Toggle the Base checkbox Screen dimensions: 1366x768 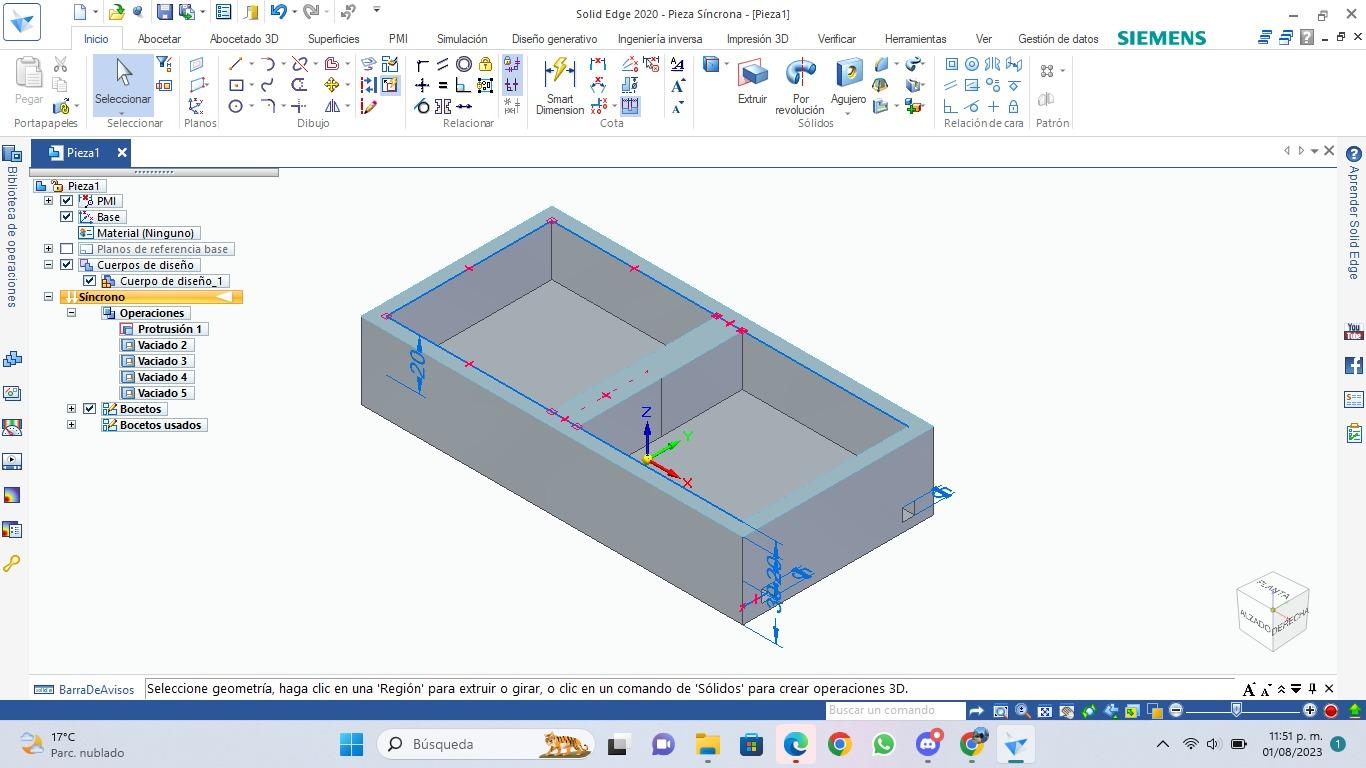pyautogui.click(x=67, y=217)
